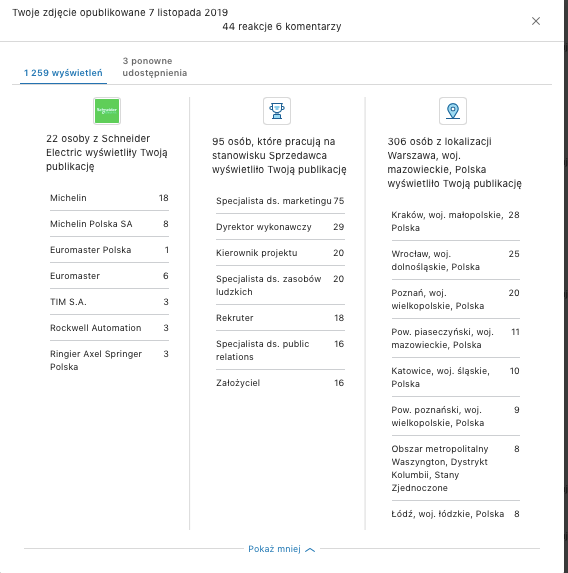This screenshot has width=568, height=573.
Task: Select the Założyciel row
Action: click(x=280, y=383)
